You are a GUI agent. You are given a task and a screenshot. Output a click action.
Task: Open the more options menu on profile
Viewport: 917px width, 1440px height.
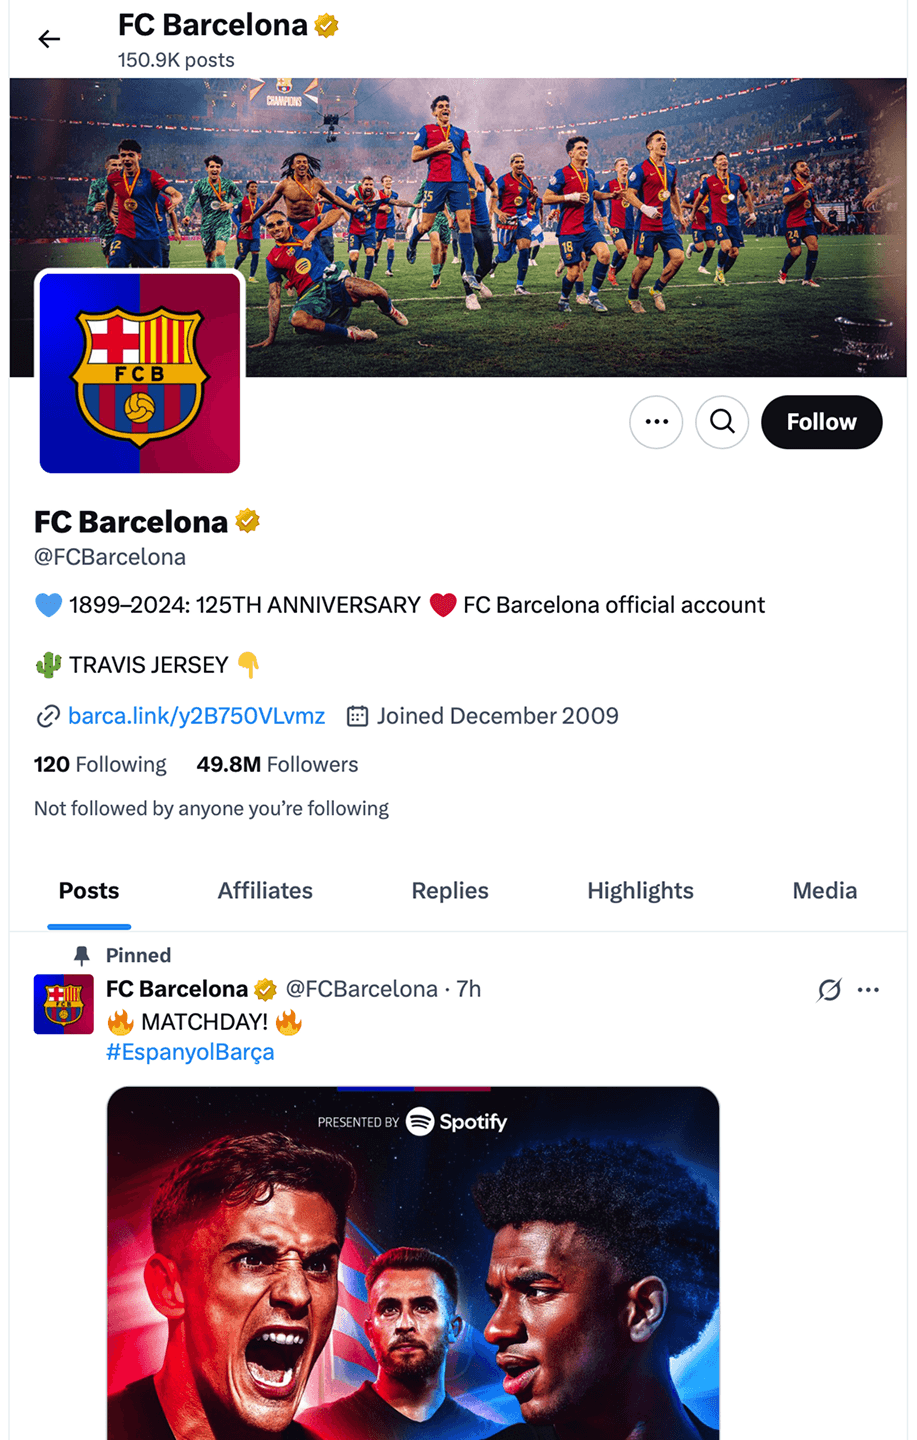point(656,422)
